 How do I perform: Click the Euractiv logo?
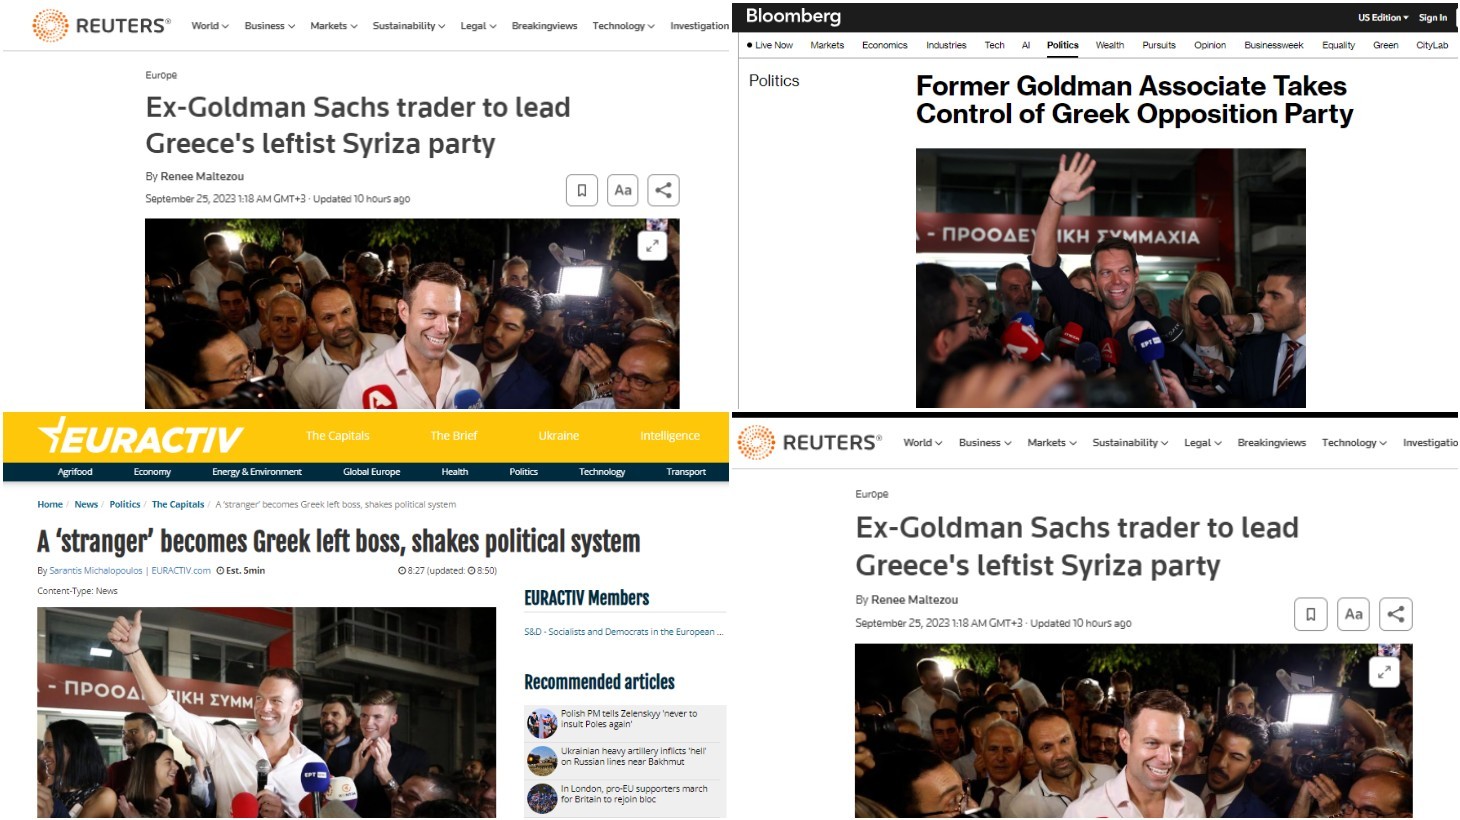141,437
